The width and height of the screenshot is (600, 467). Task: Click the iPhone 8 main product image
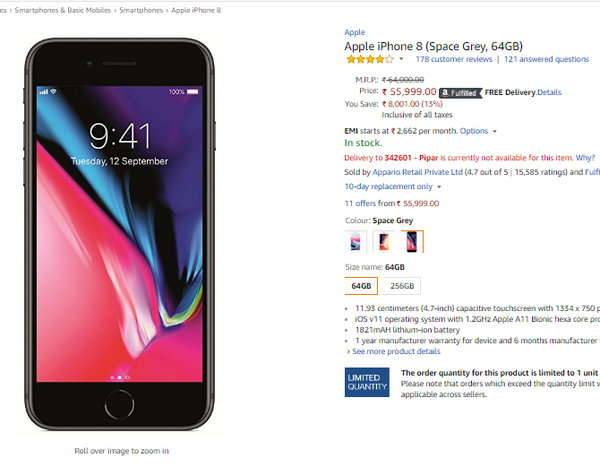[119, 234]
